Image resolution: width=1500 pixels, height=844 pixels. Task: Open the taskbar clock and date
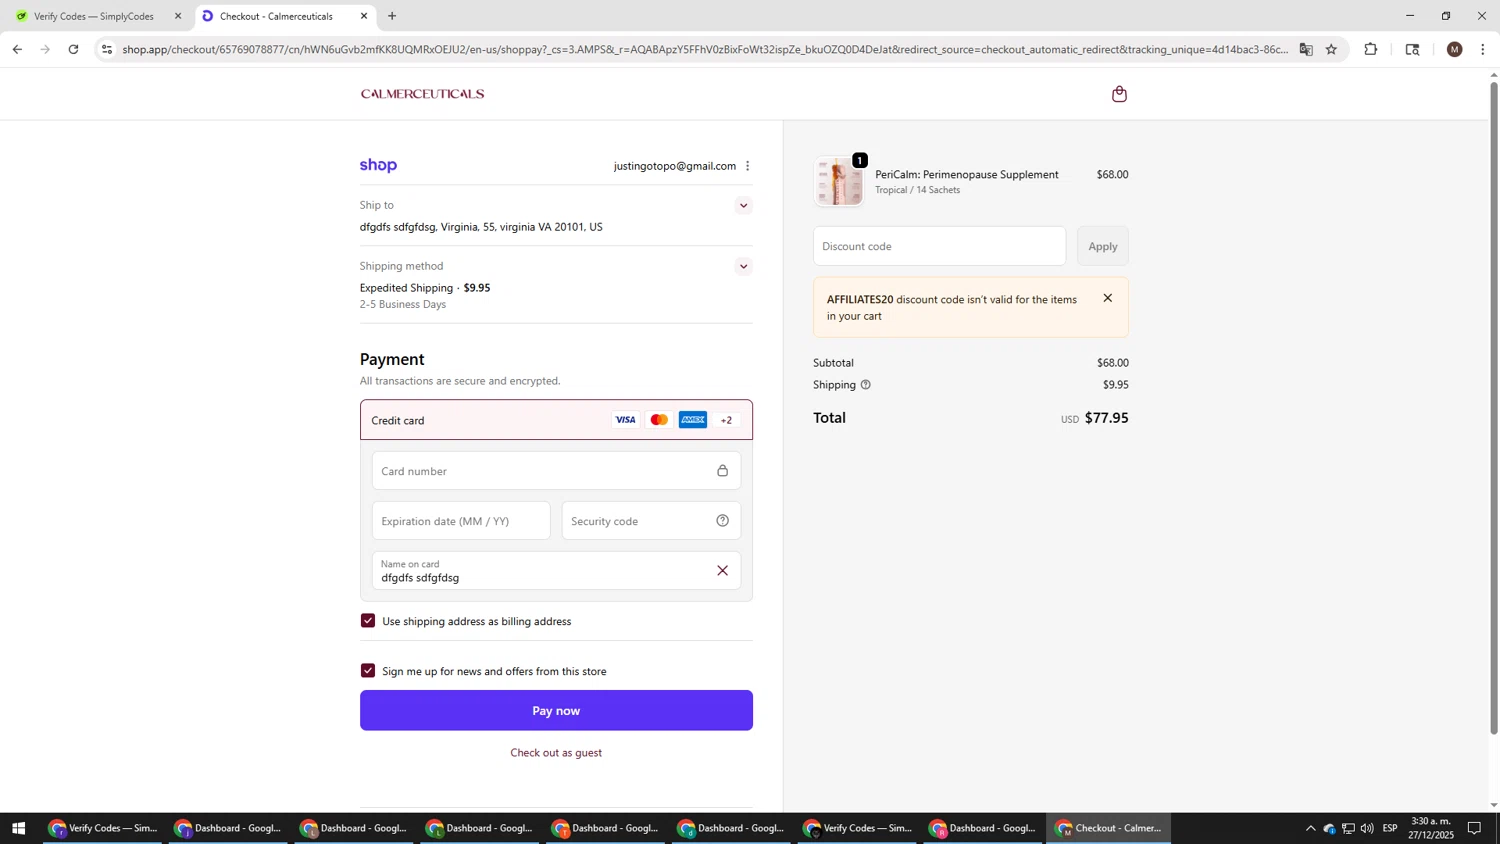pyautogui.click(x=1431, y=828)
